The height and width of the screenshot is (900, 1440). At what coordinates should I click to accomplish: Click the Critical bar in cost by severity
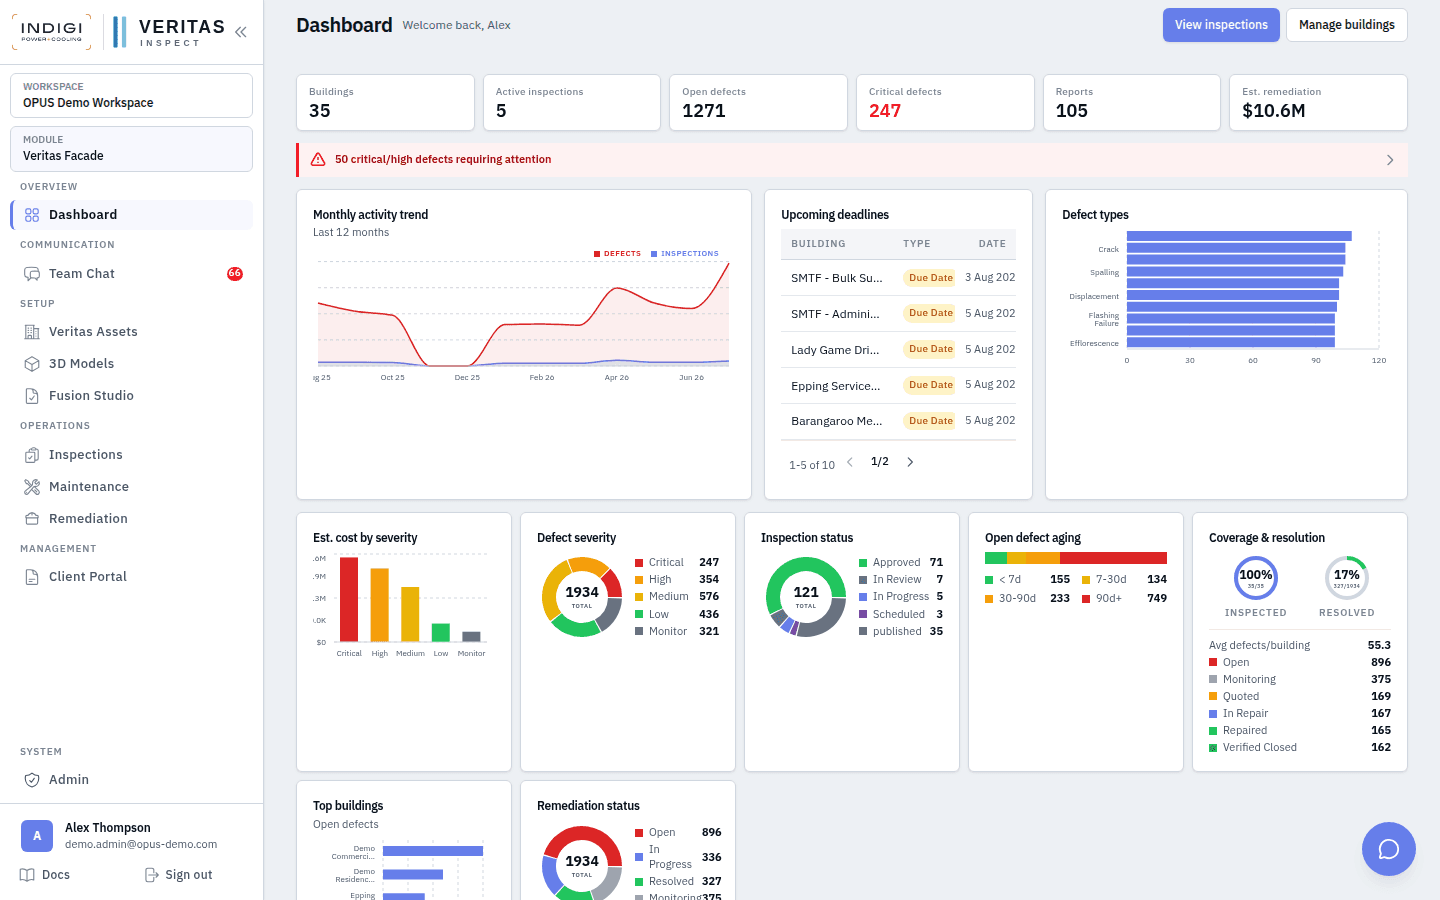pyautogui.click(x=349, y=600)
